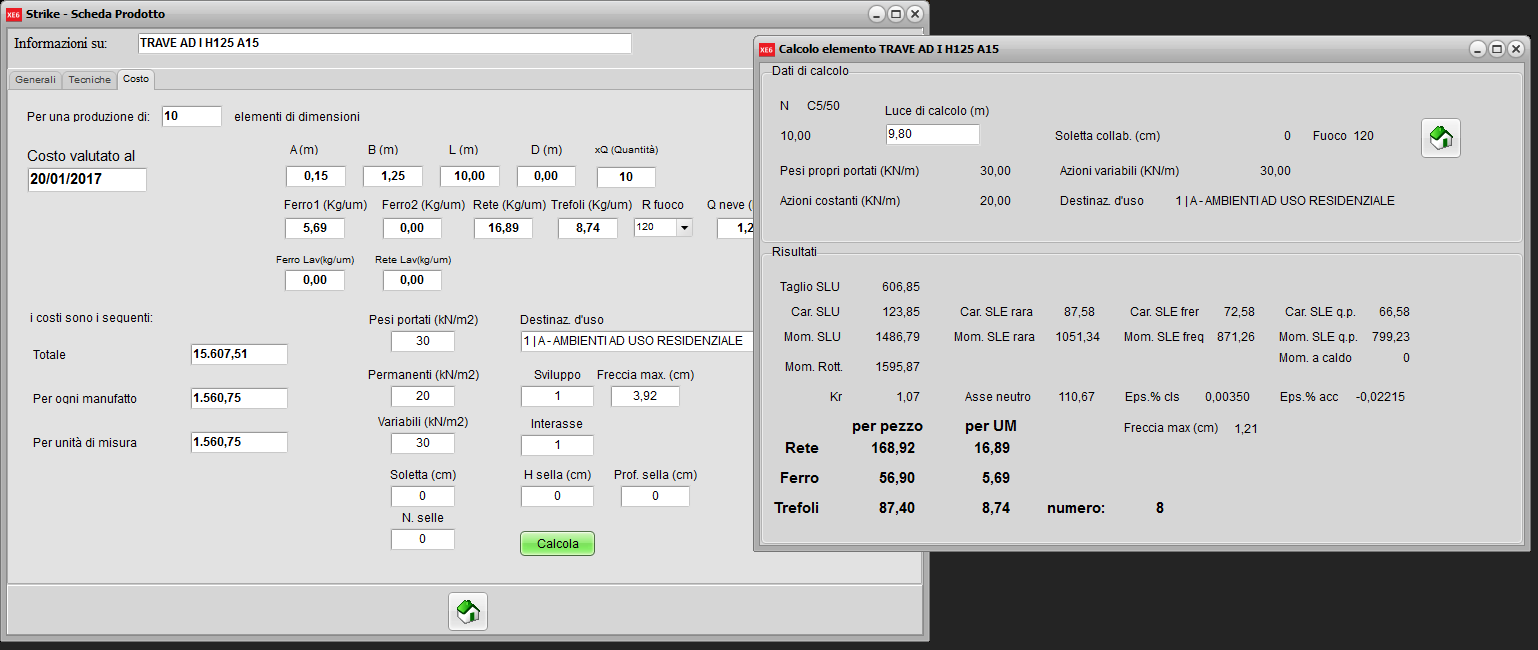Click the L (m) input showing 10,00
Viewport: 1538px width, 650px height.
click(469, 176)
